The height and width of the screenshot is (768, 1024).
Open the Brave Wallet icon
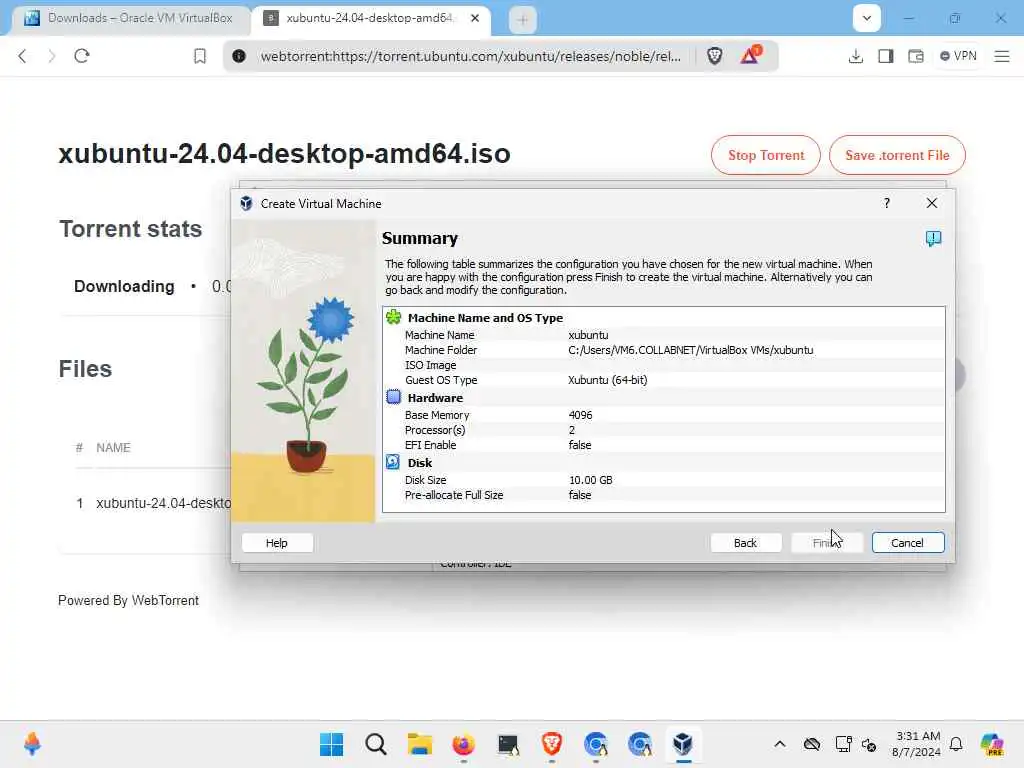(x=916, y=56)
